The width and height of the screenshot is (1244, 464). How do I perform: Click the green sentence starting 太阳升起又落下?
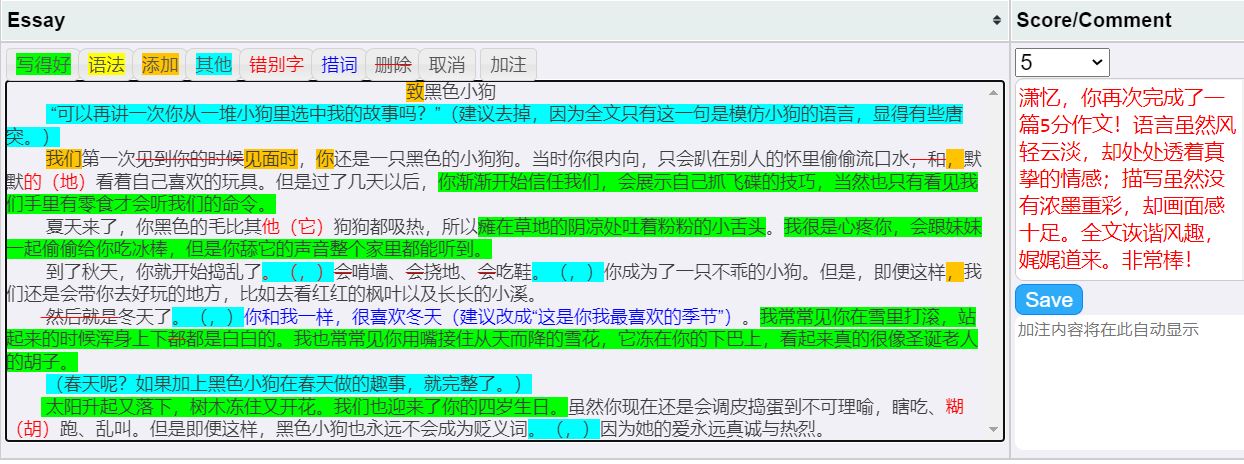click(x=302, y=407)
